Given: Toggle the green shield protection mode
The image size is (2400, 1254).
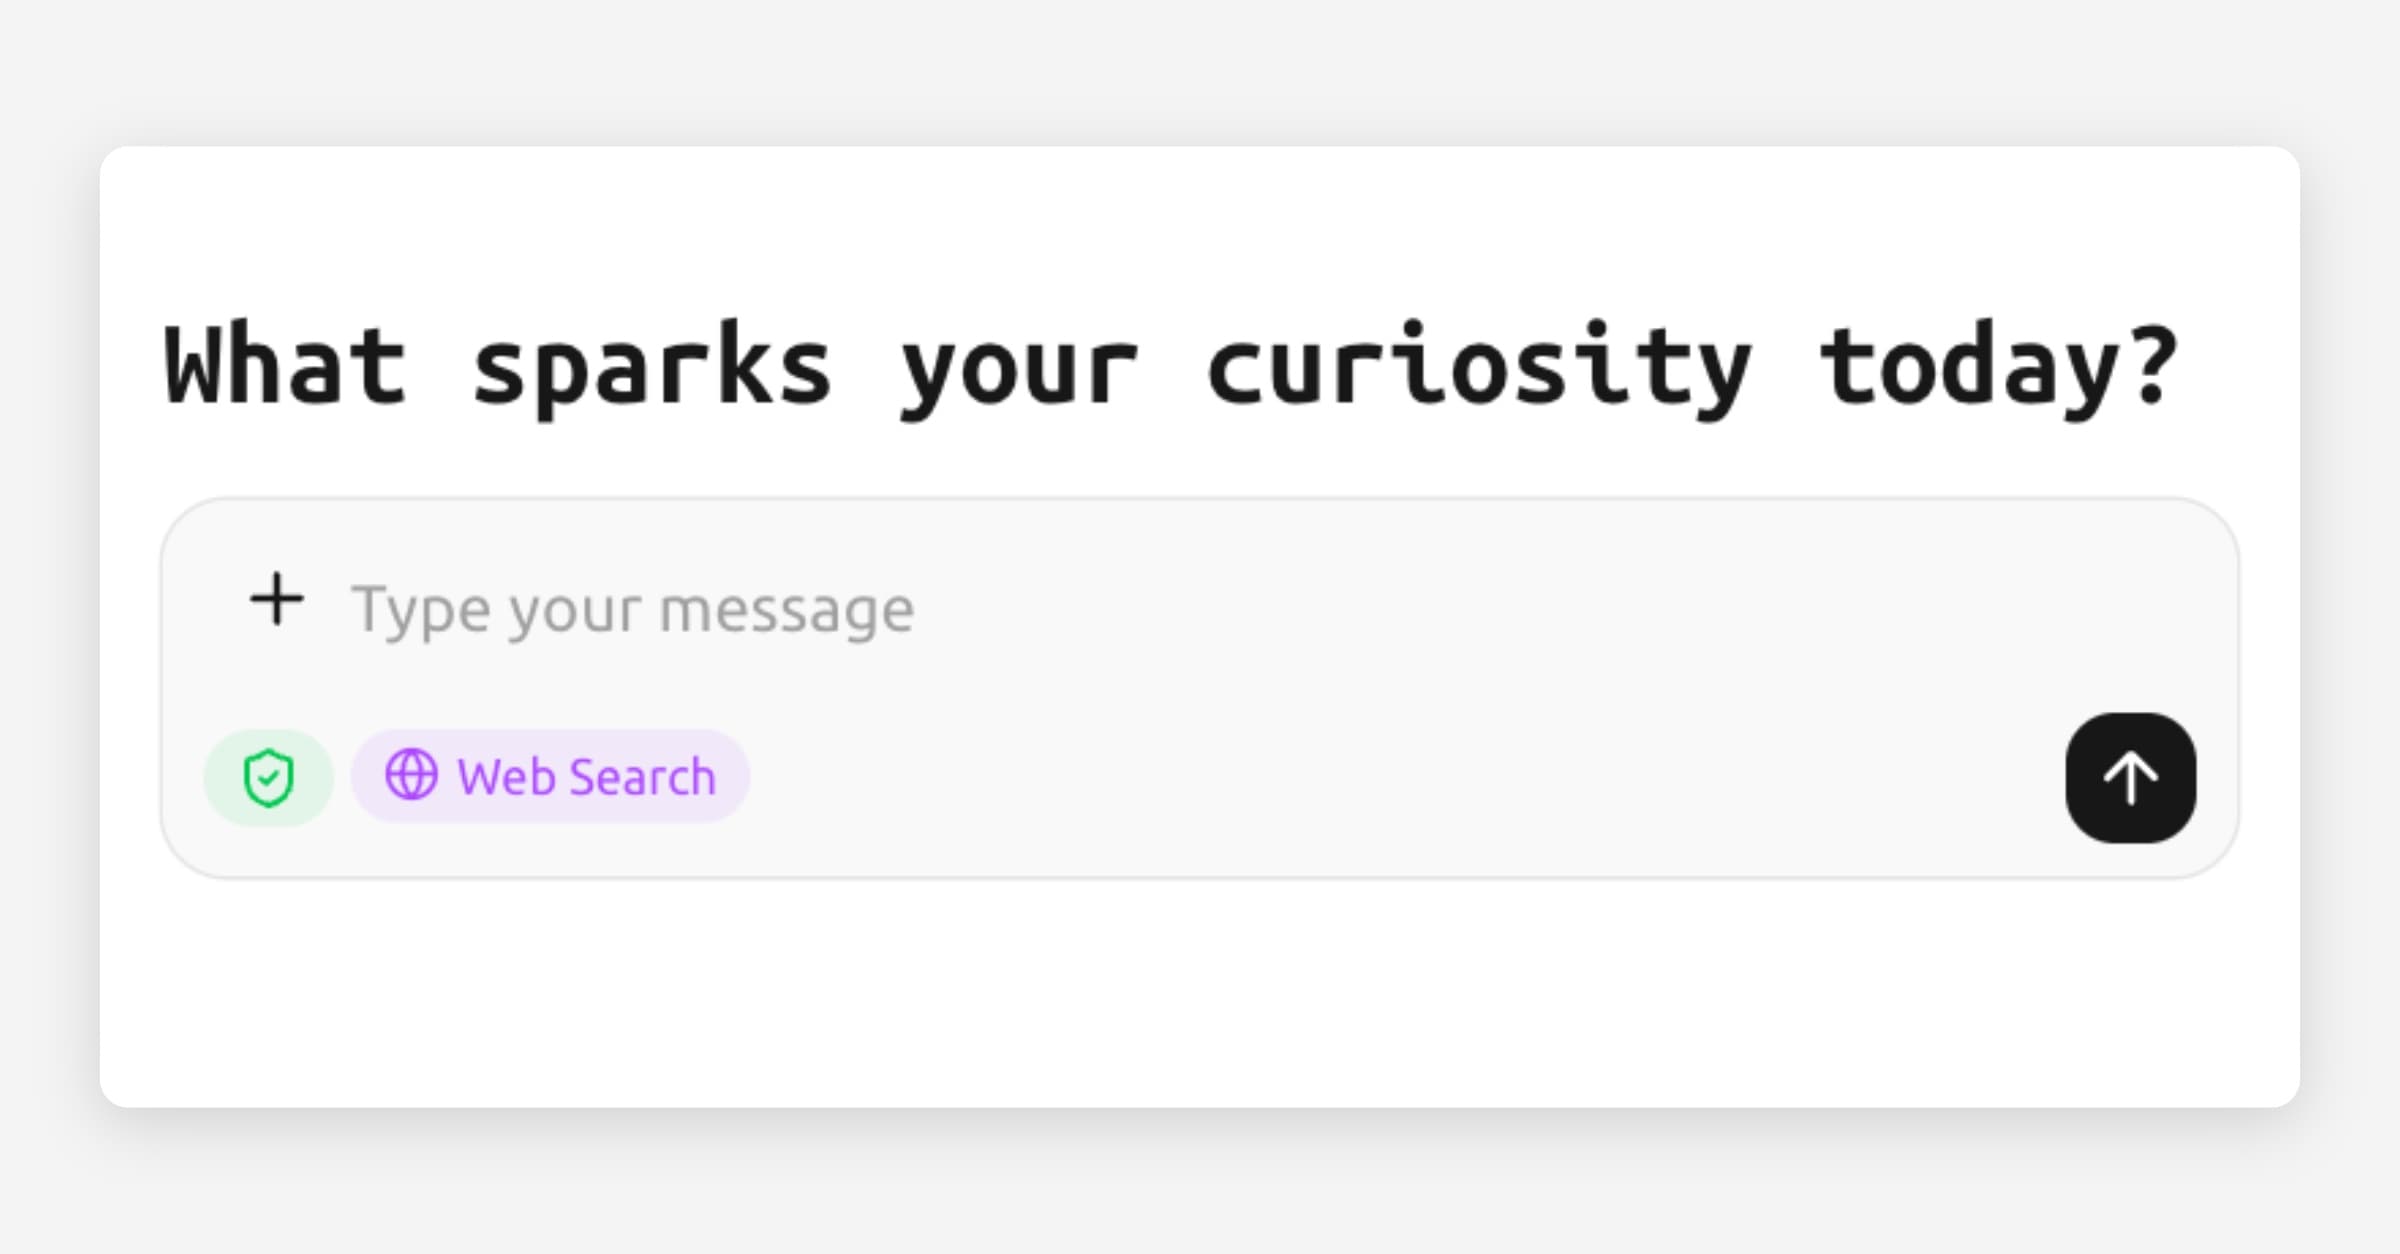Looking at the screenshot, I should [268, 777].
